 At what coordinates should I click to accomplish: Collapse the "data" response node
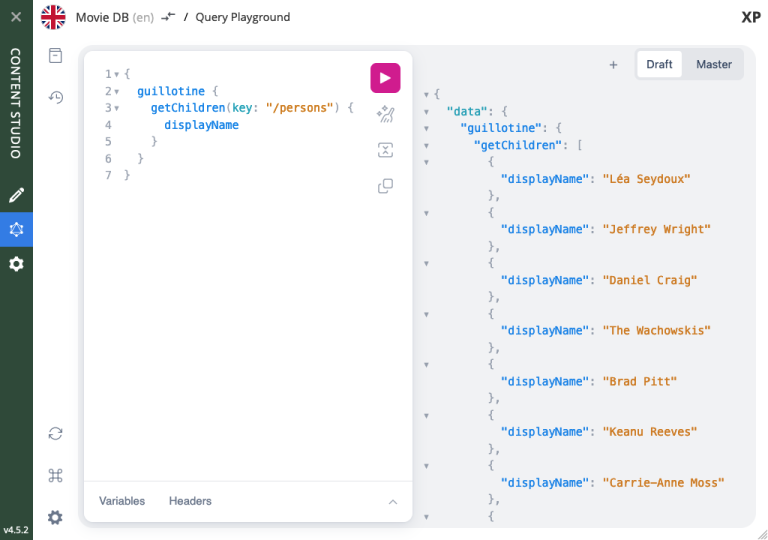426,112
